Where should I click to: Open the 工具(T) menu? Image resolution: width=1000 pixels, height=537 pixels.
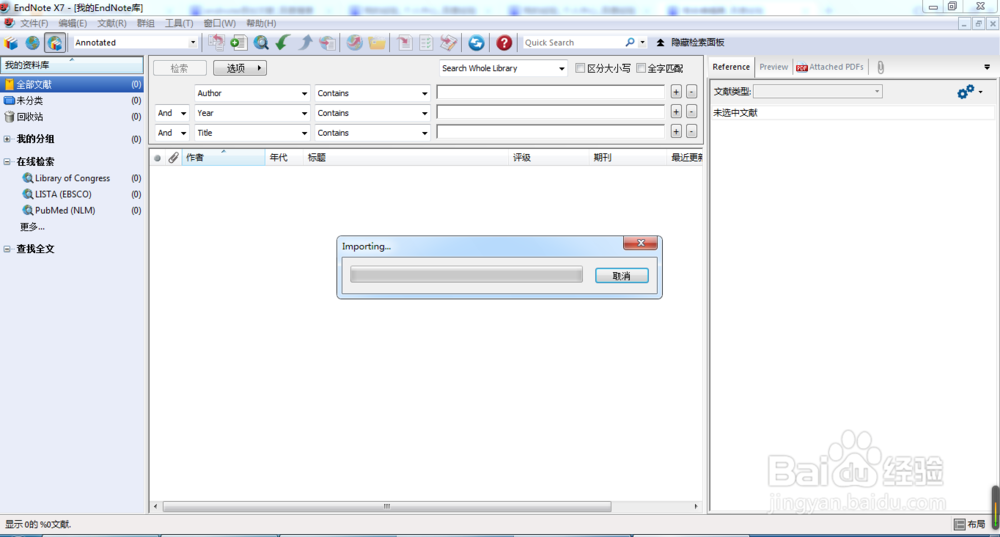tap(179, 23)
